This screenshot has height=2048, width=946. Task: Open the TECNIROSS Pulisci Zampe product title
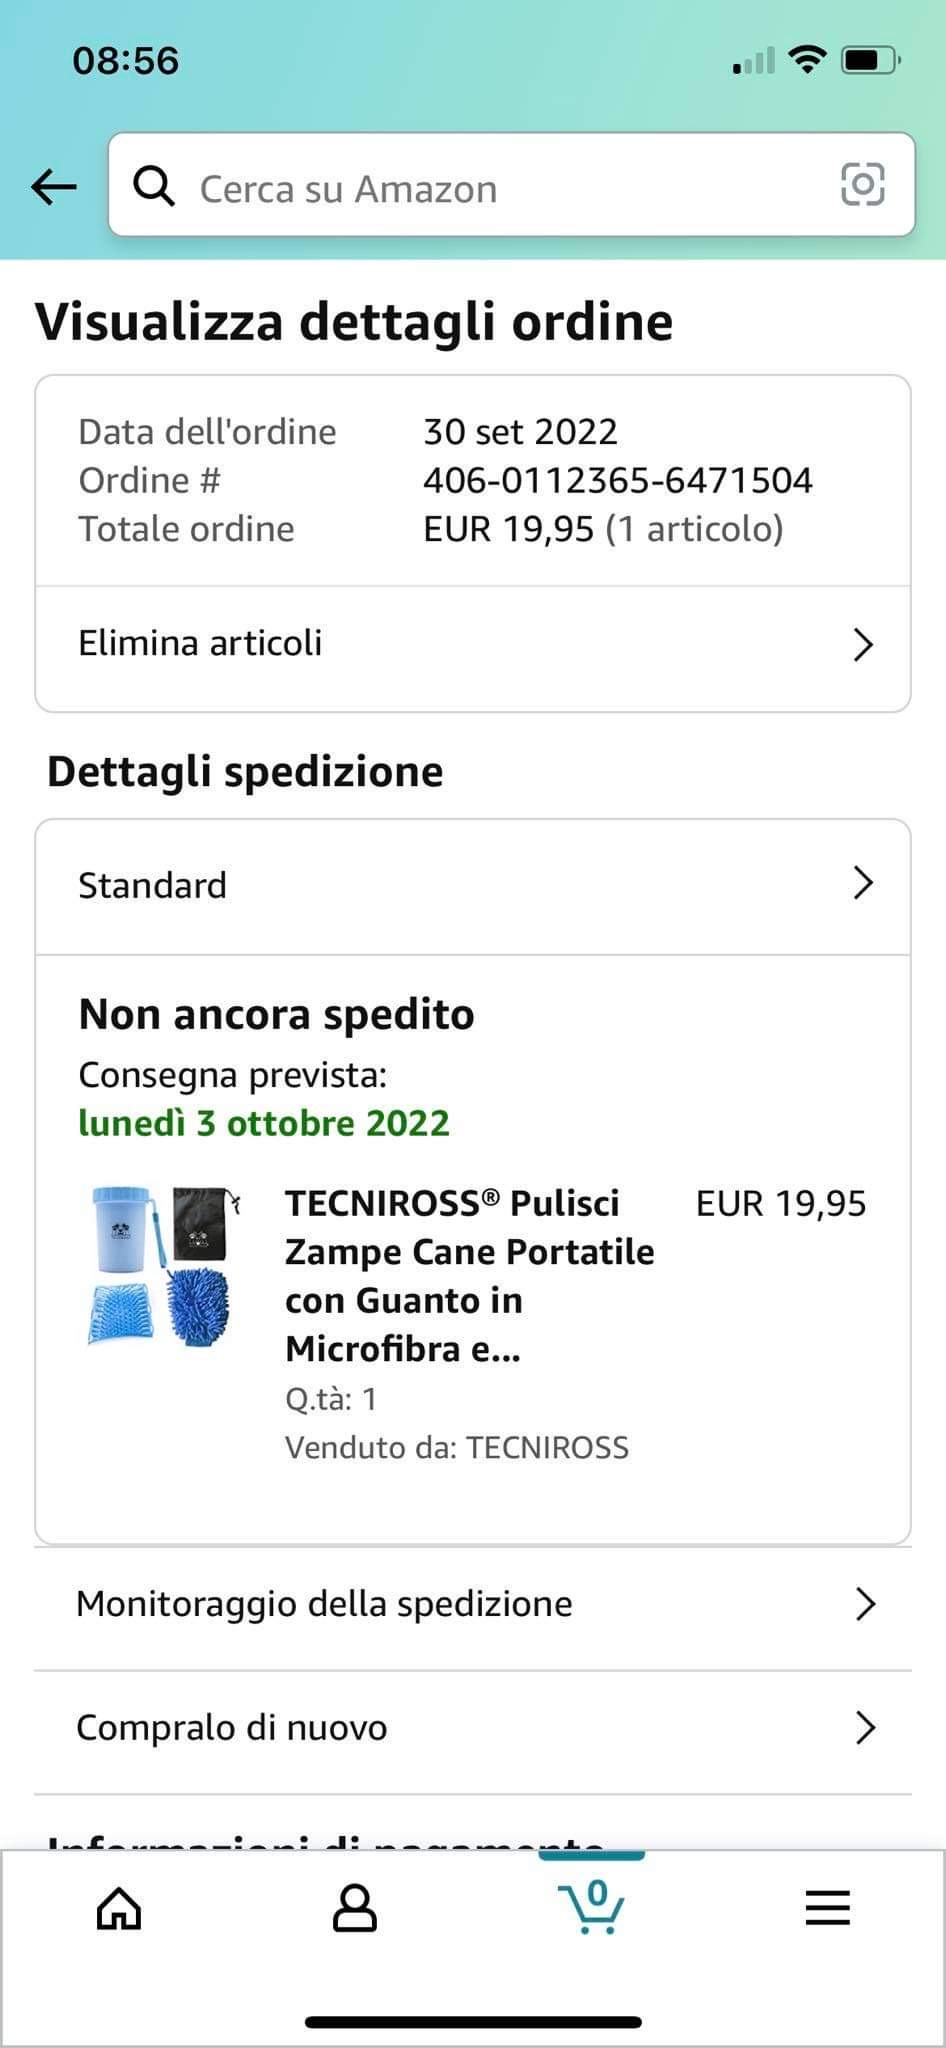point(470,1276)
